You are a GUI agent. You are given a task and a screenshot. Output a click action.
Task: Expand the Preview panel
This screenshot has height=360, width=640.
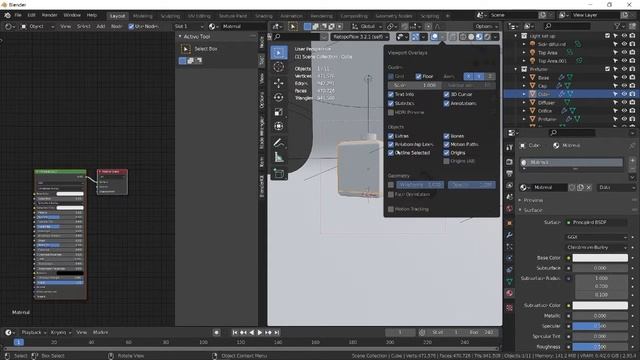tap(533, 200)
